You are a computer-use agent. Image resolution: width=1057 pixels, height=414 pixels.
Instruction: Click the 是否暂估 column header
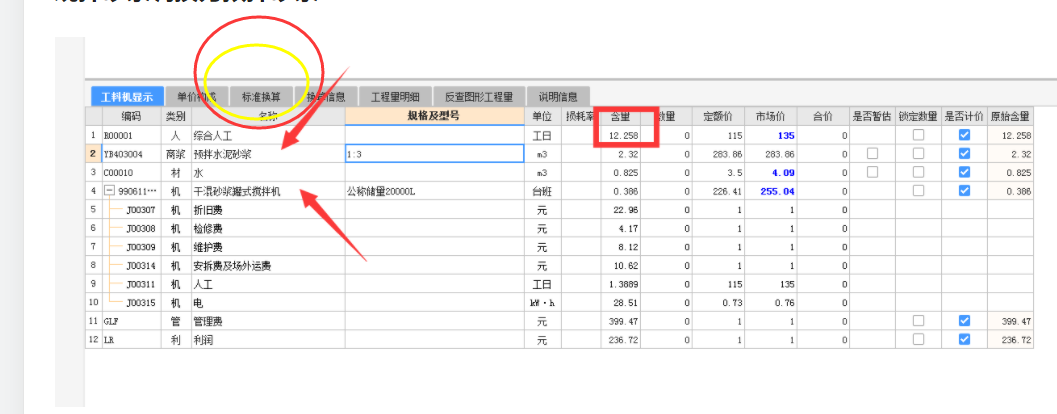click(x=872, y=116)
